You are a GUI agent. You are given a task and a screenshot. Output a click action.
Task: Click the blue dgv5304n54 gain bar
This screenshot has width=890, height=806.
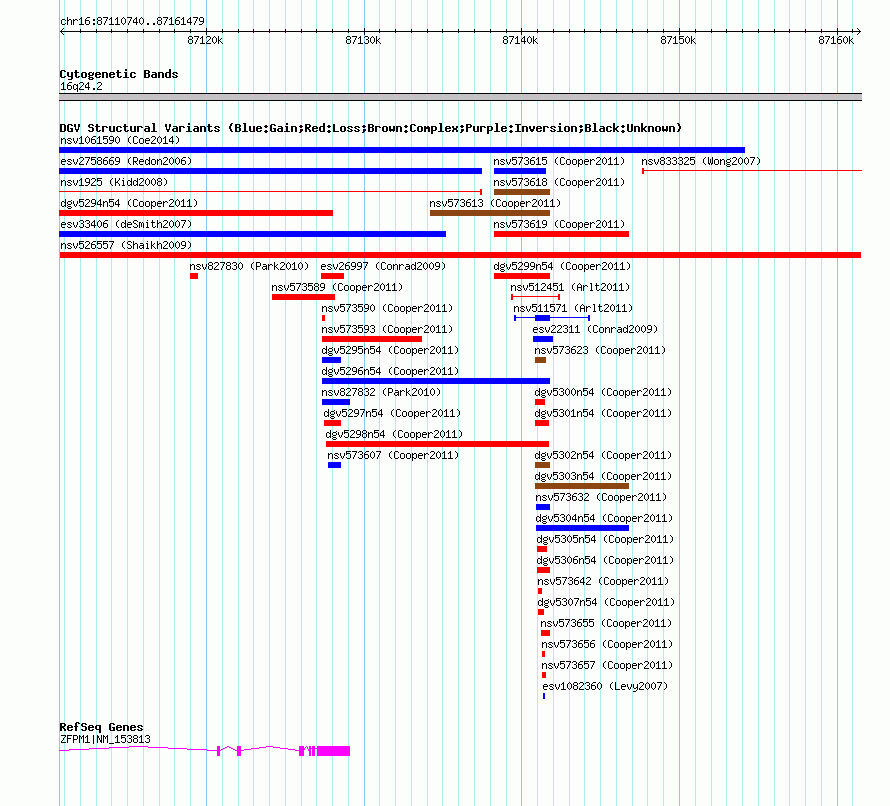(x=582, y=528)
